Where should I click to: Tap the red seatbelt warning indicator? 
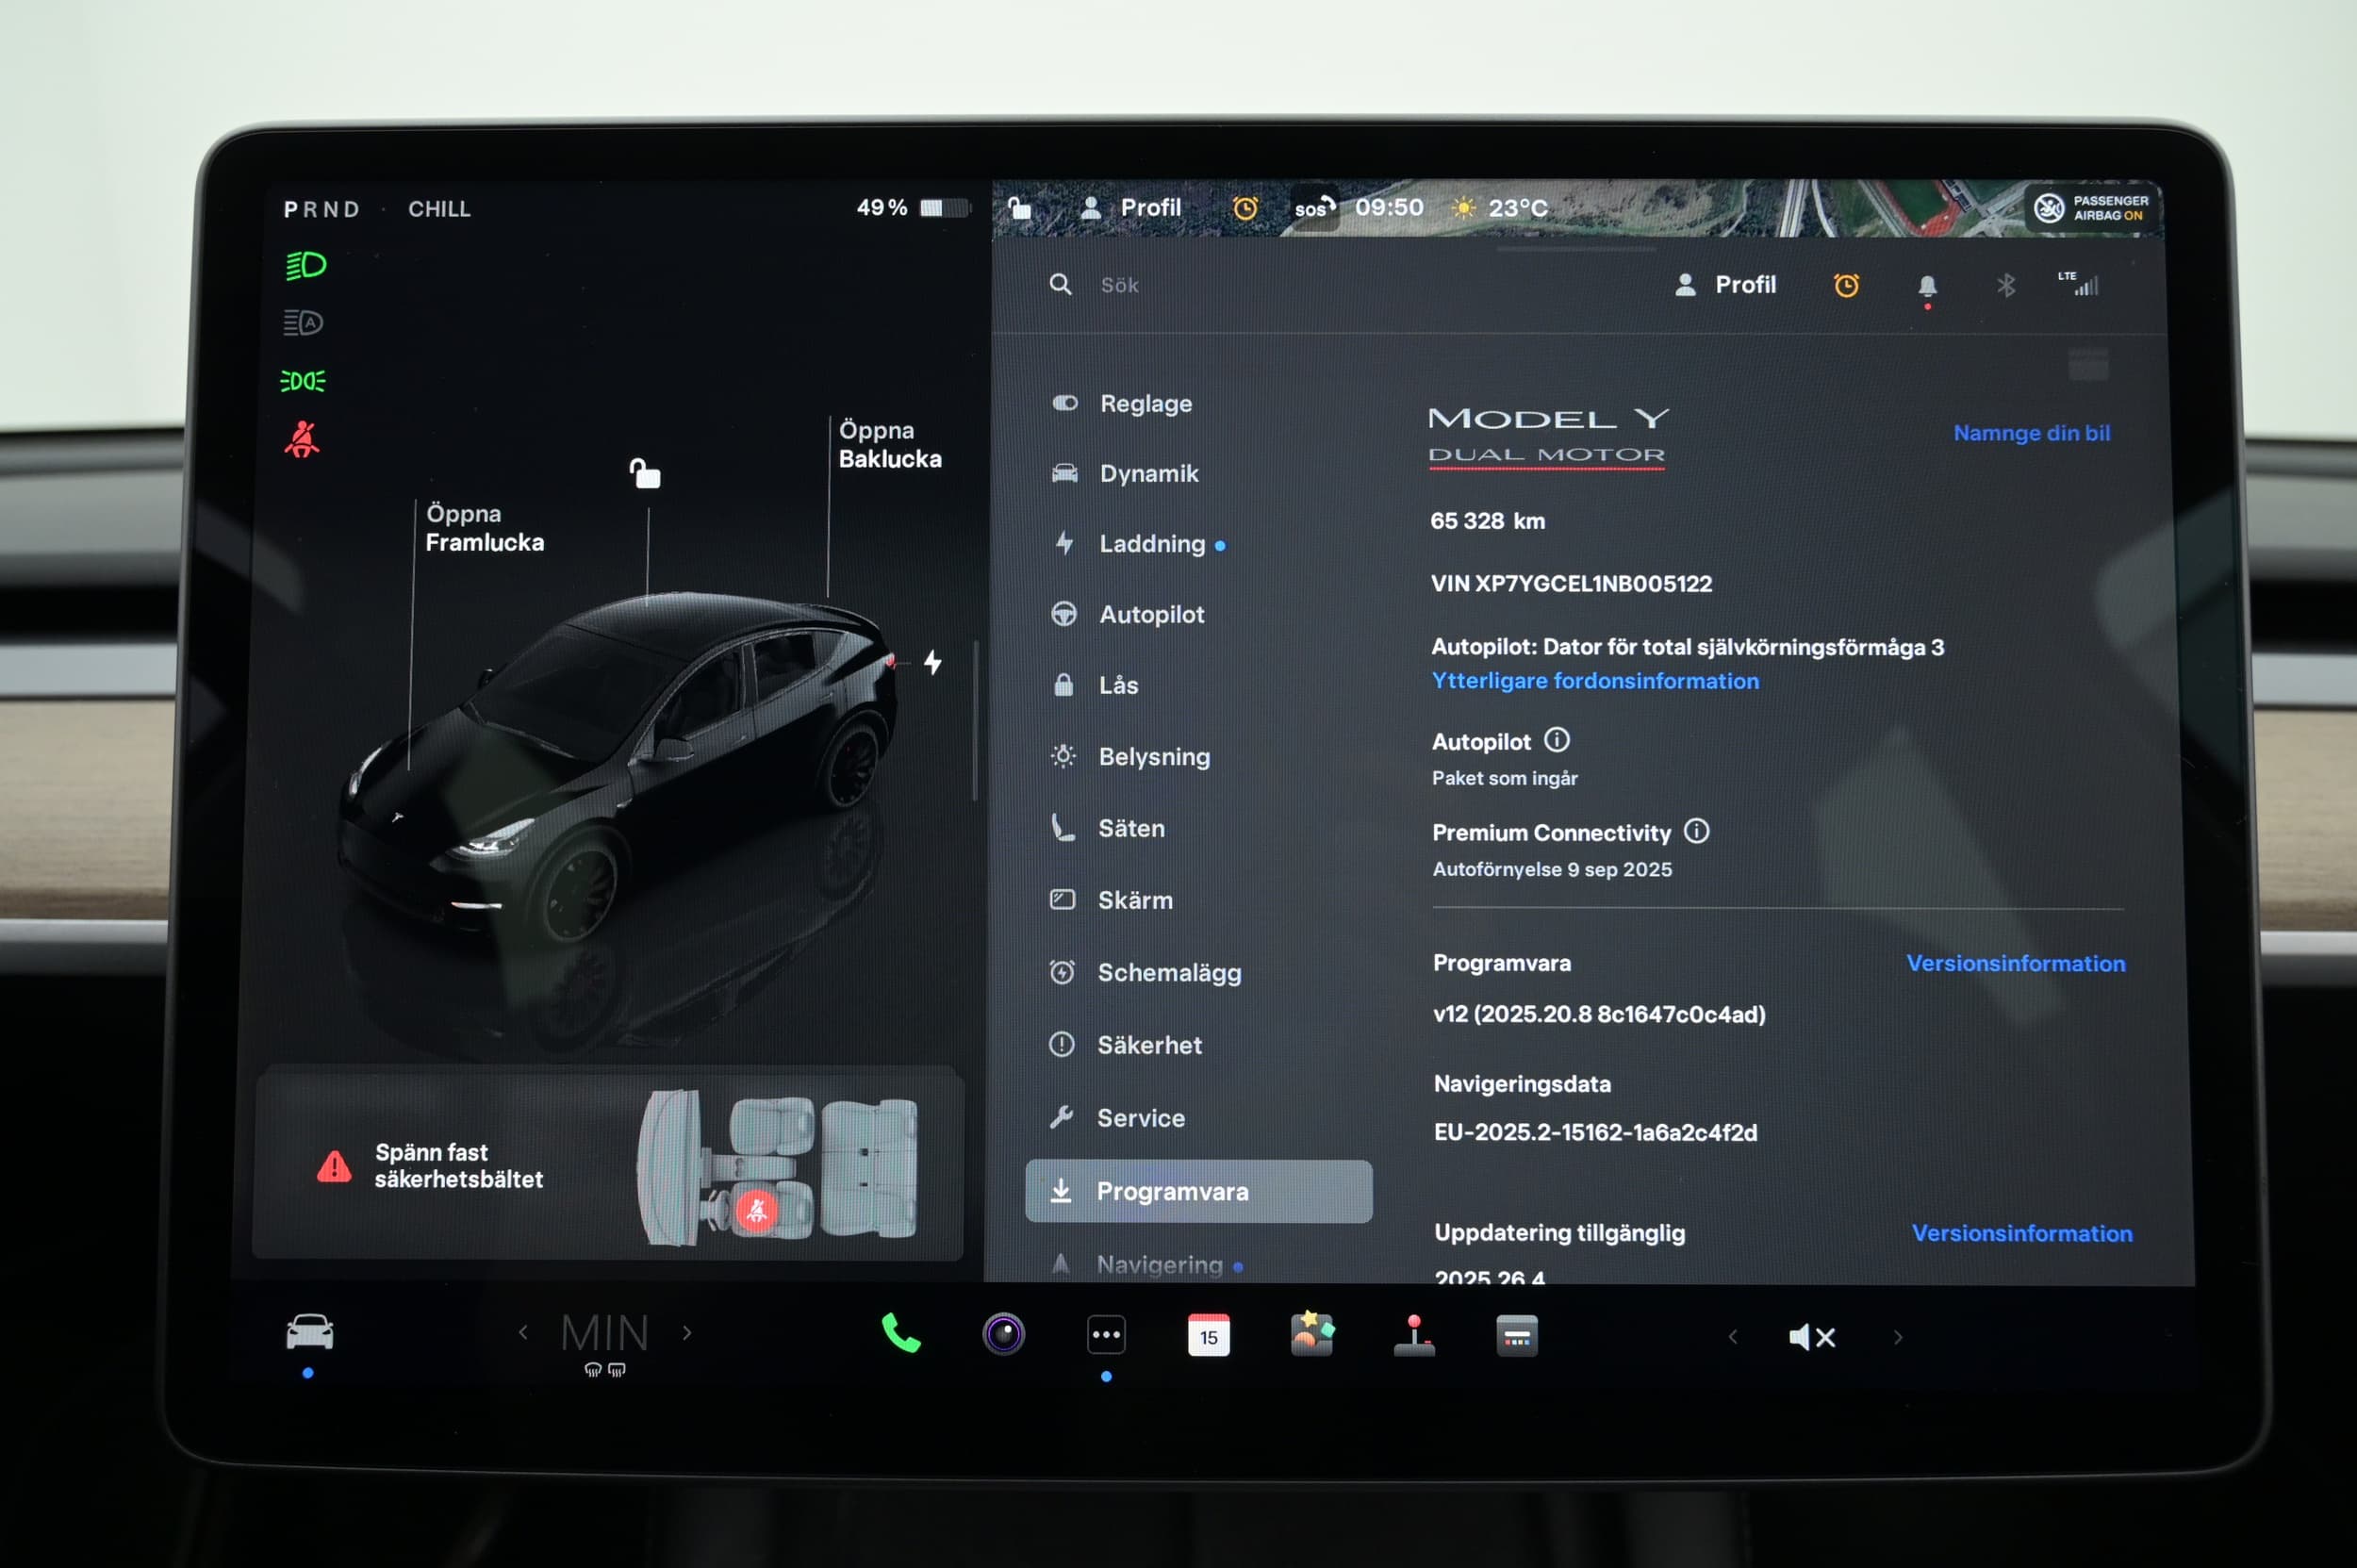(302, 439)
